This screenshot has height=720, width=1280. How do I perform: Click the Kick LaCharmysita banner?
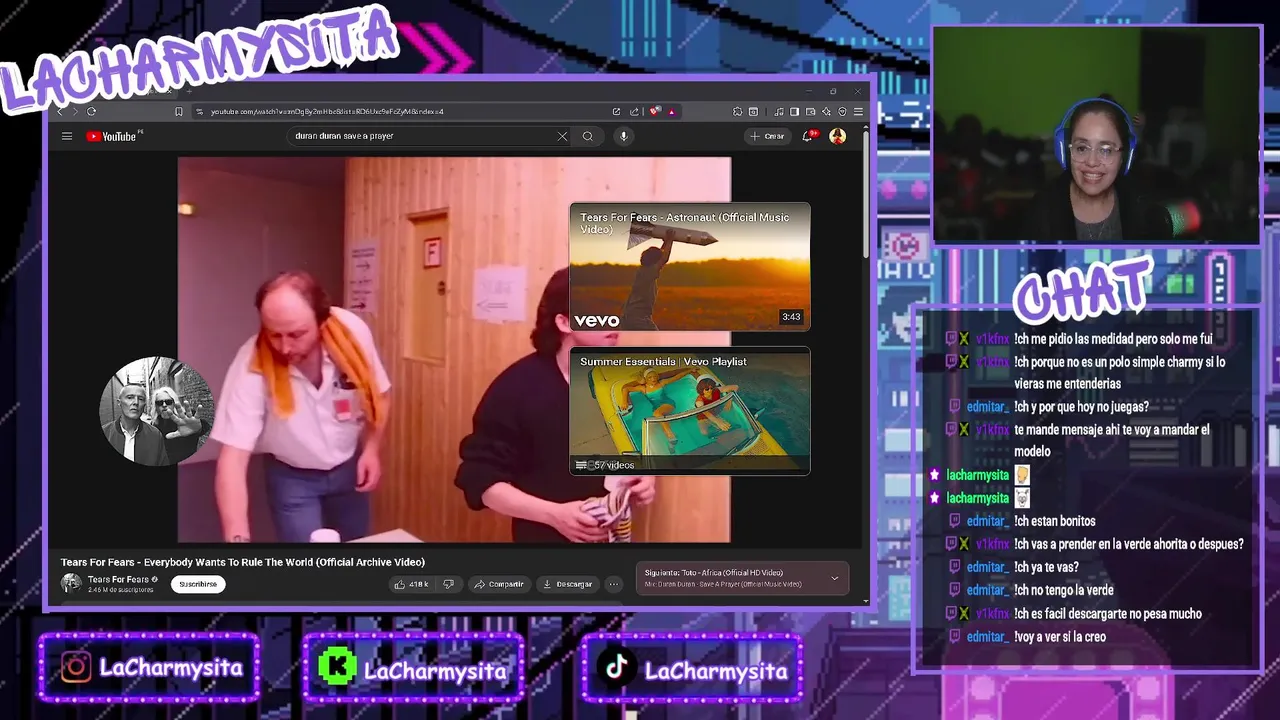413,668
